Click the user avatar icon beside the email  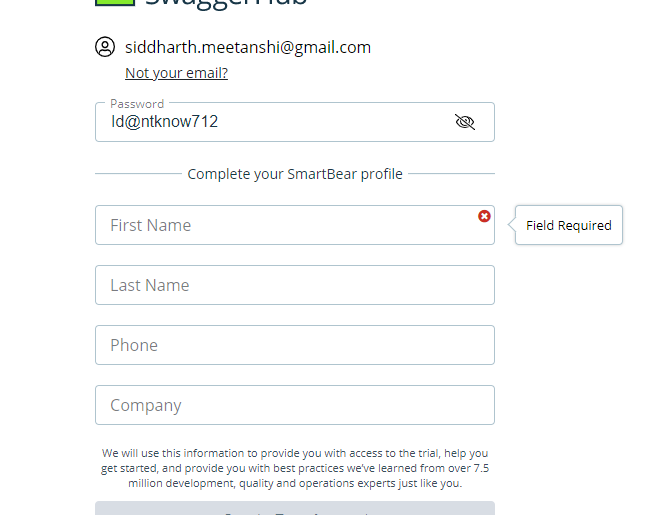click(x=105, y=47)
